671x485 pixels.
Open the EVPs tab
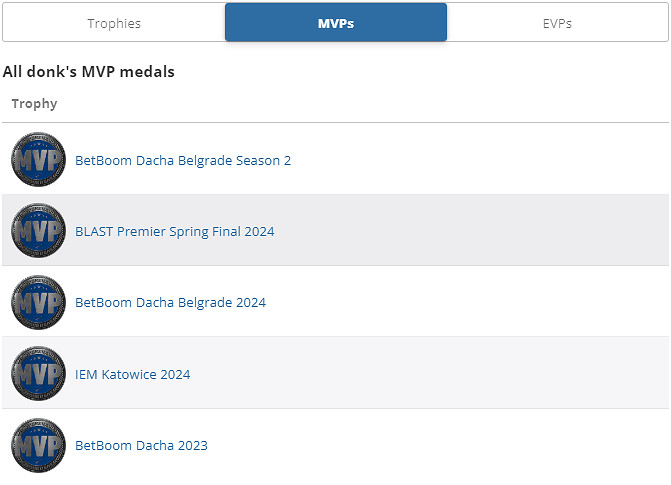tap(557, 23)
